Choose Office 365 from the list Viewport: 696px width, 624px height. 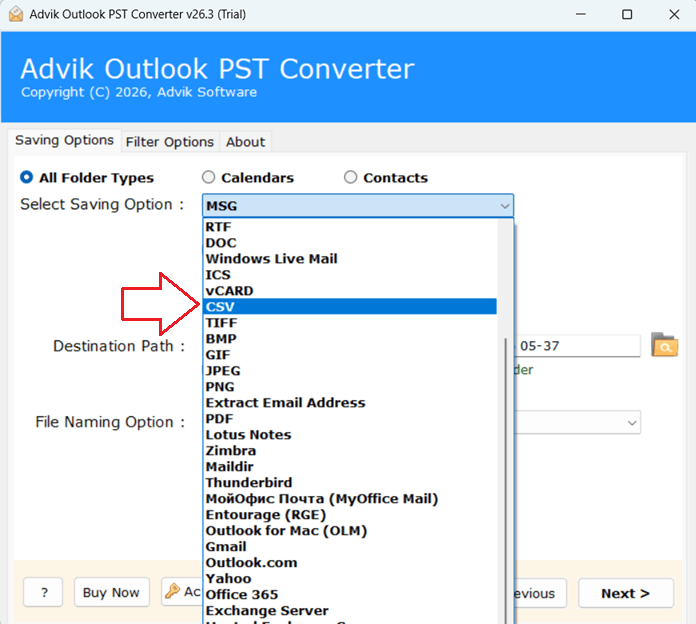(x=350, y=594)
